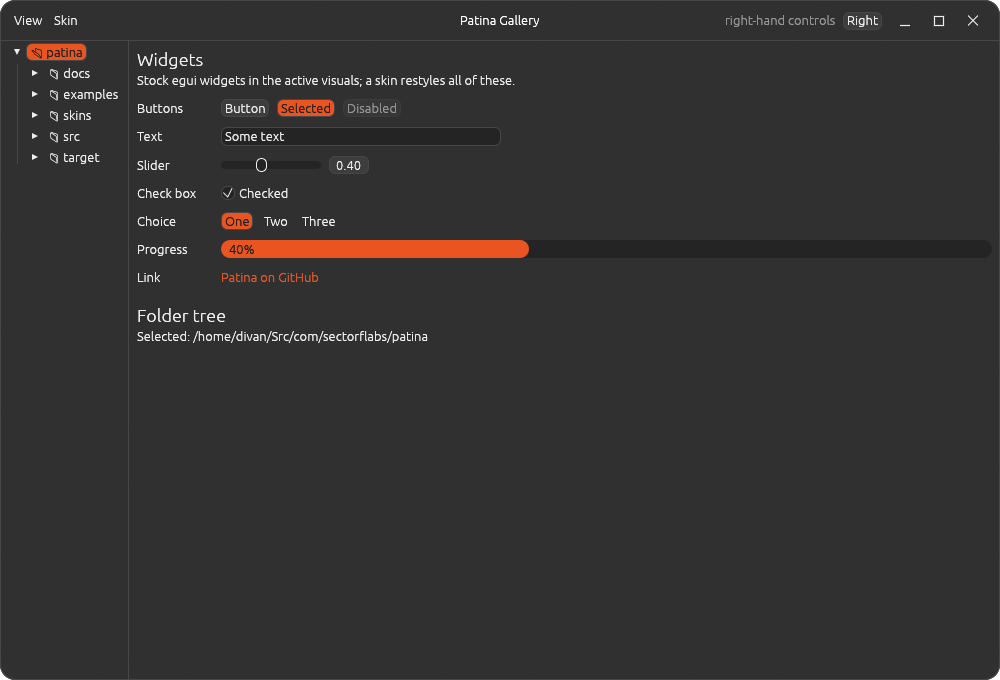
Task: Click the Widgets heading
Action: 170,60
